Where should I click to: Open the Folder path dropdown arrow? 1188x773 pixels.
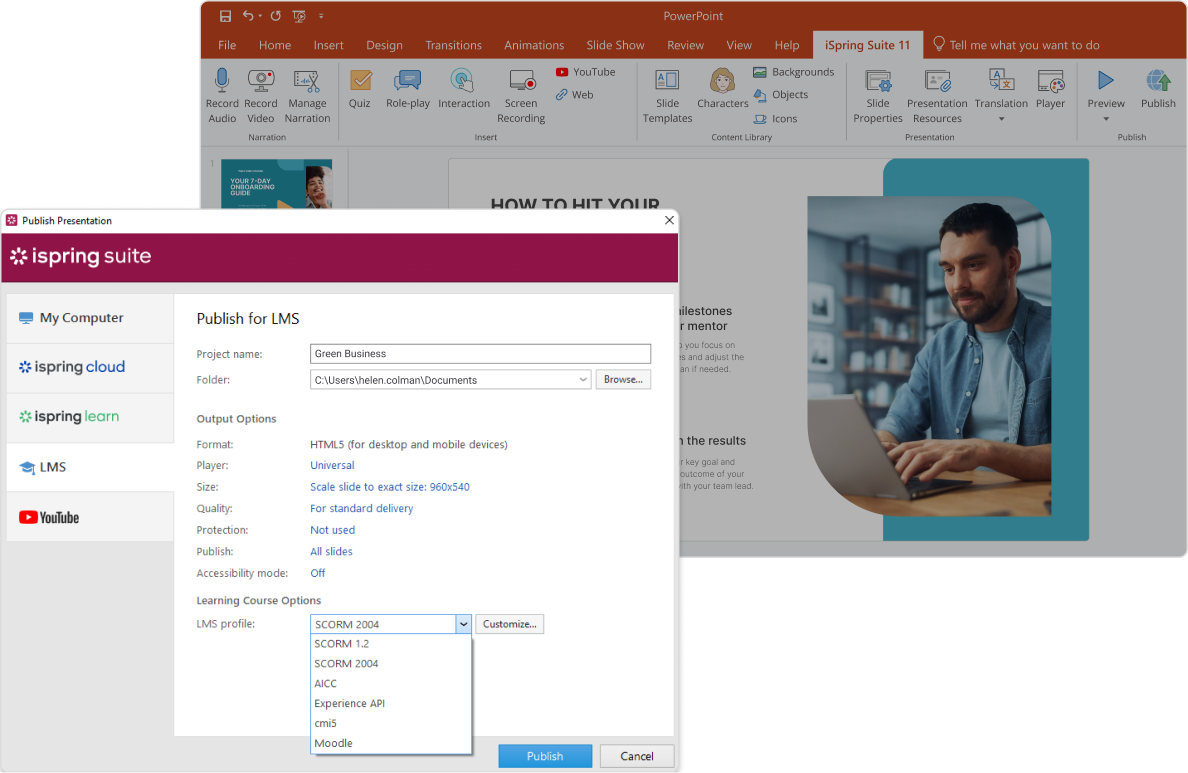pyautogui.click(x=582, y=380)
